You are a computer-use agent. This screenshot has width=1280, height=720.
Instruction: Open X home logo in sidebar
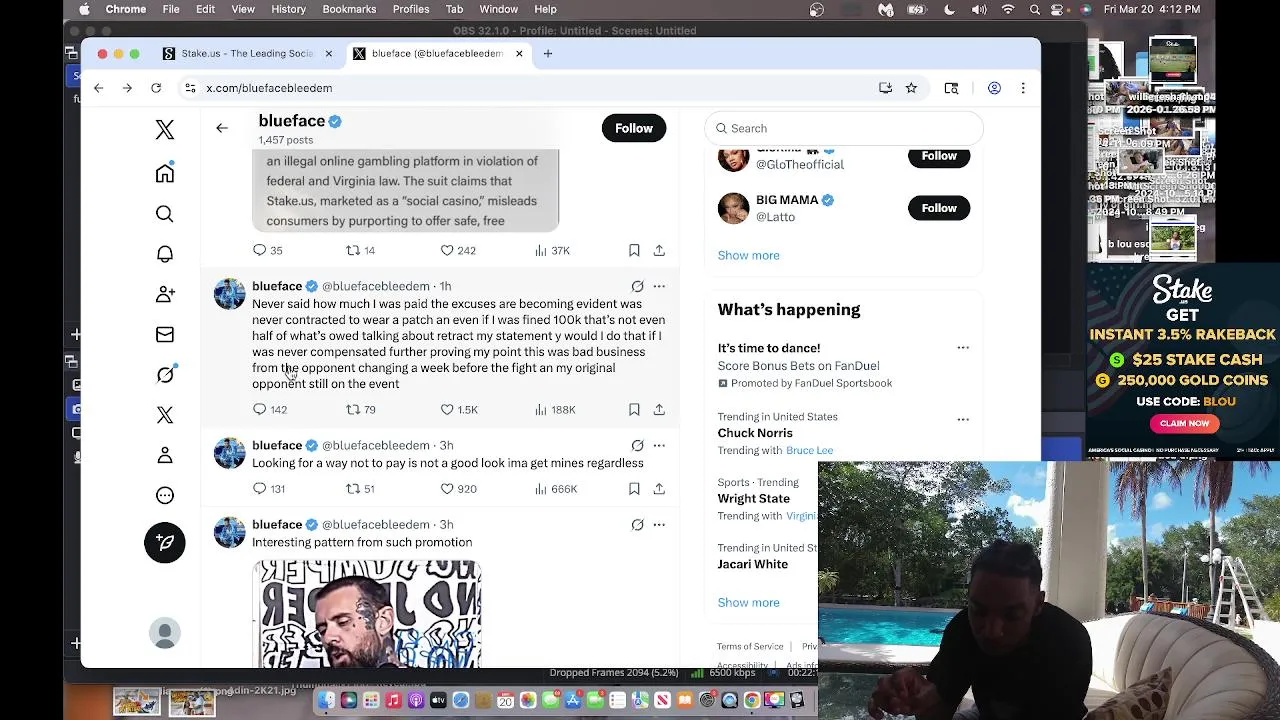pyautogui.click(x=165, y=129)
